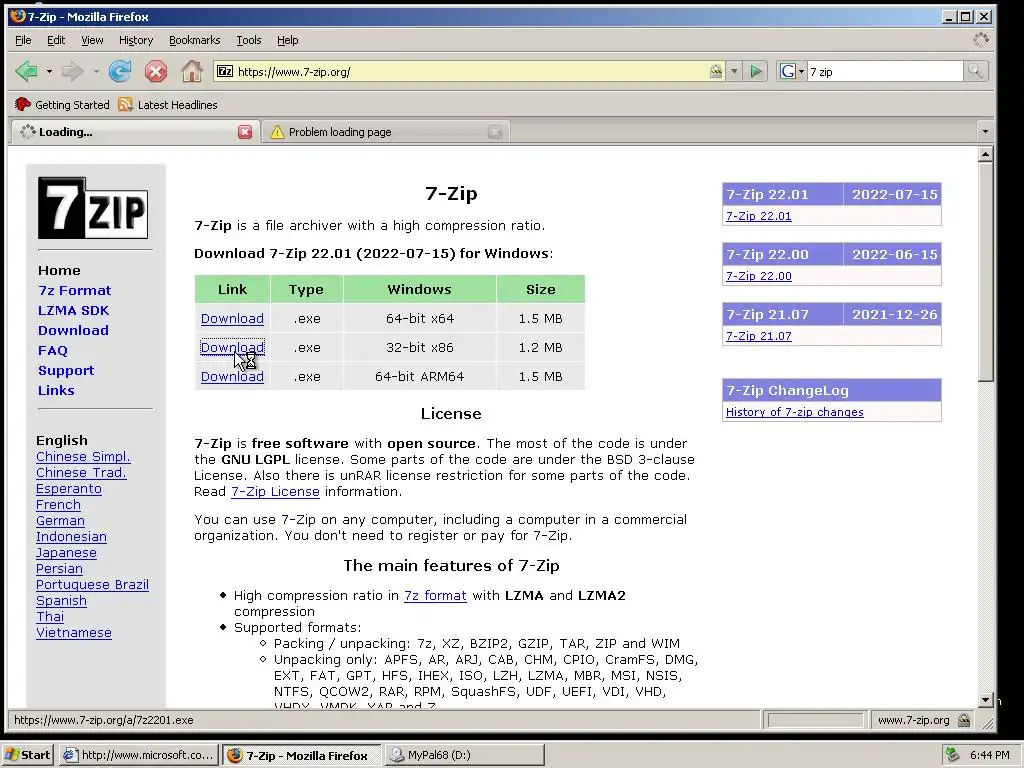Download the 64-bit x64 .exe

click(x=232, y=319)
